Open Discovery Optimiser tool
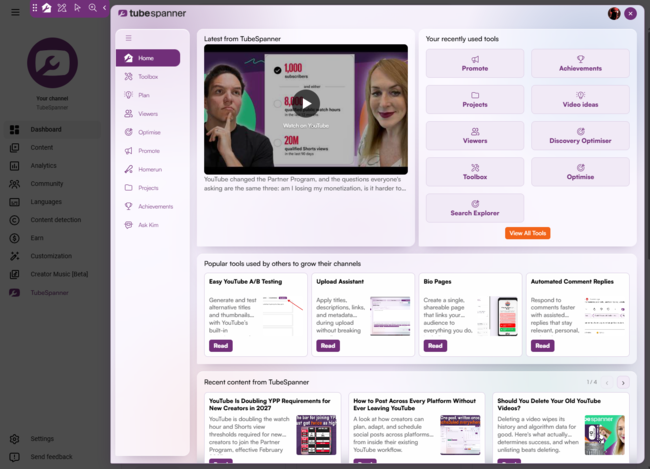 580,136
